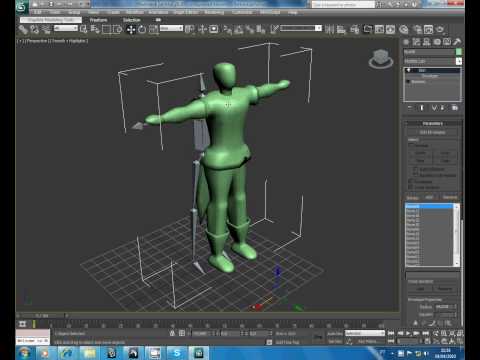Open the Utilities hammer panel tab
The width and height of the screenshot is (480, 360).
[x=457, y=42]
